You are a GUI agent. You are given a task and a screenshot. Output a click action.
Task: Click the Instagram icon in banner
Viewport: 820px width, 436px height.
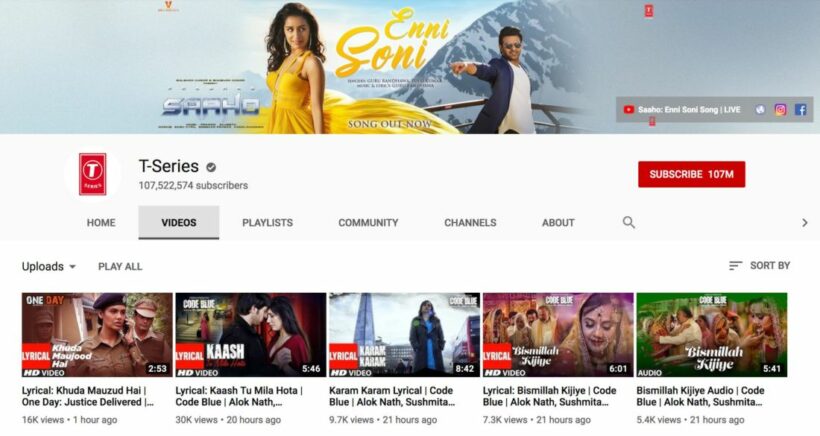point(780,110)
